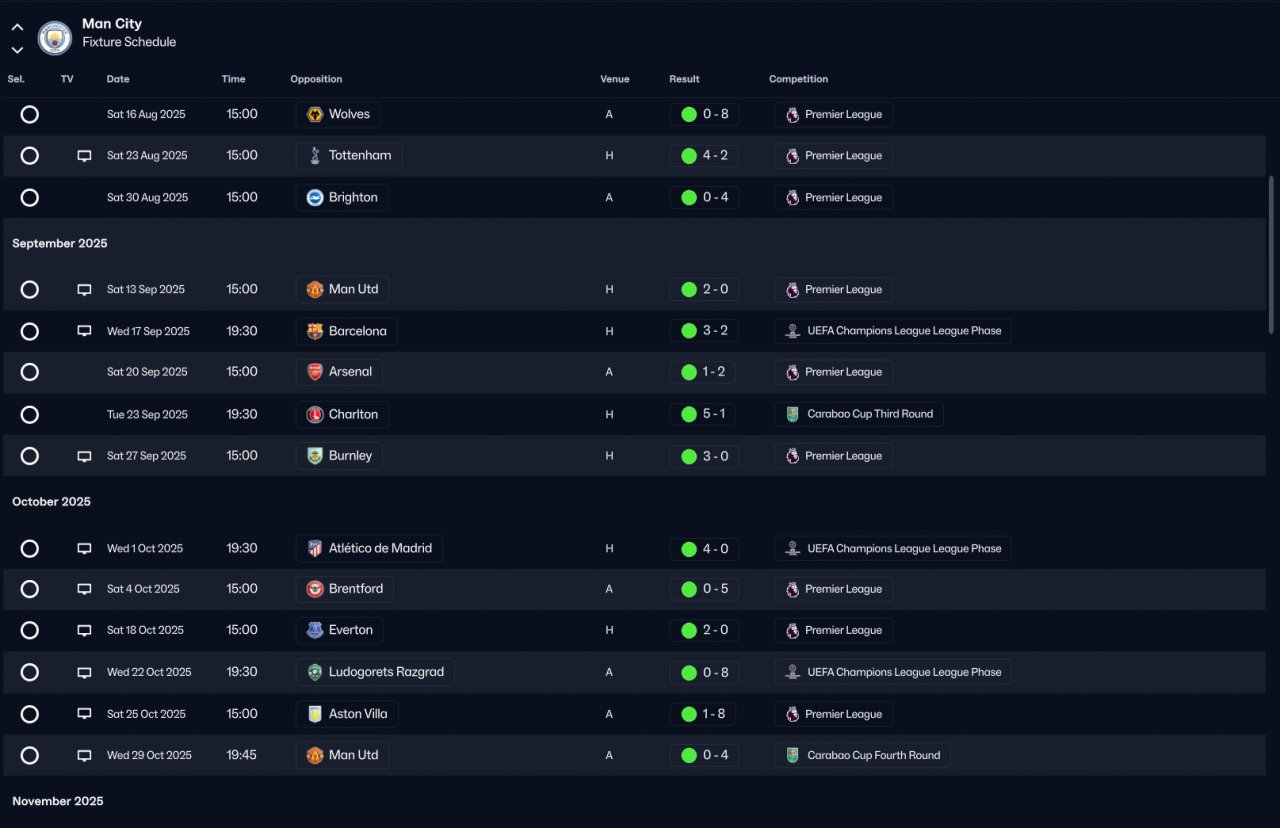Click the down chevron beside Man City
This screenshot has width=1280, height=828.
click(17, 50)
